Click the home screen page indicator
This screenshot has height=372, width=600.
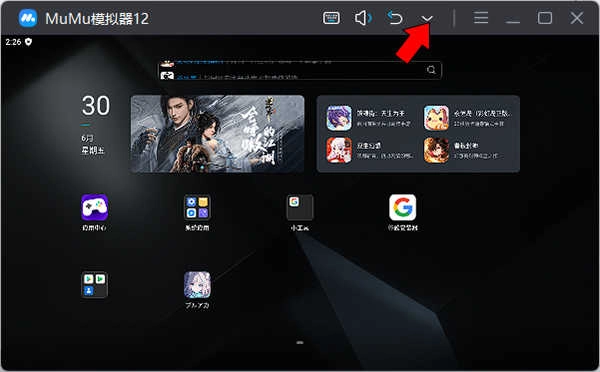coord(300,343)
